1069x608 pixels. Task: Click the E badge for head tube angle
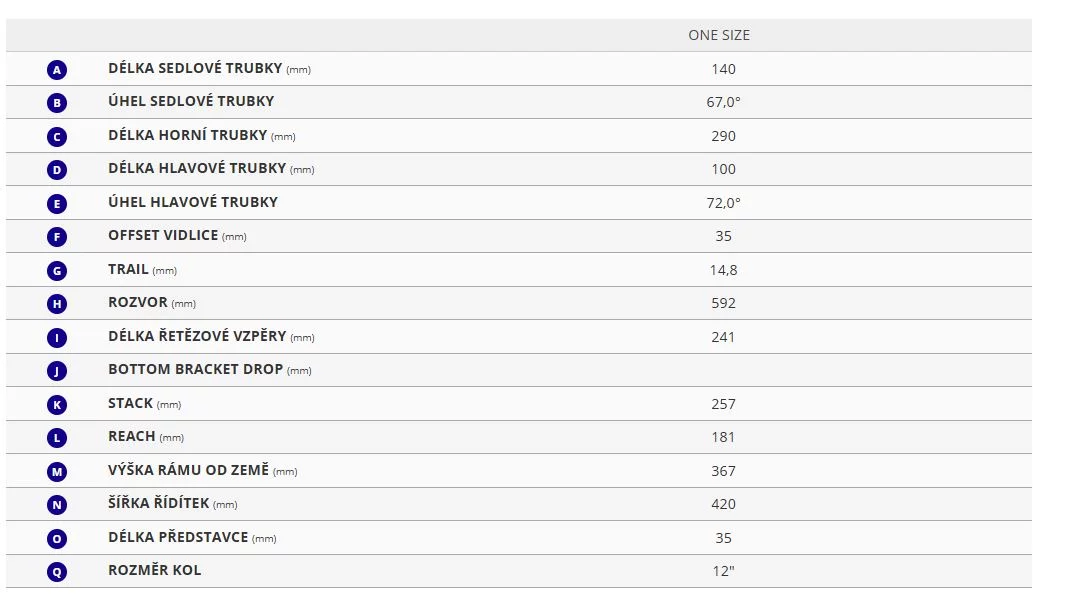(57, 203)
